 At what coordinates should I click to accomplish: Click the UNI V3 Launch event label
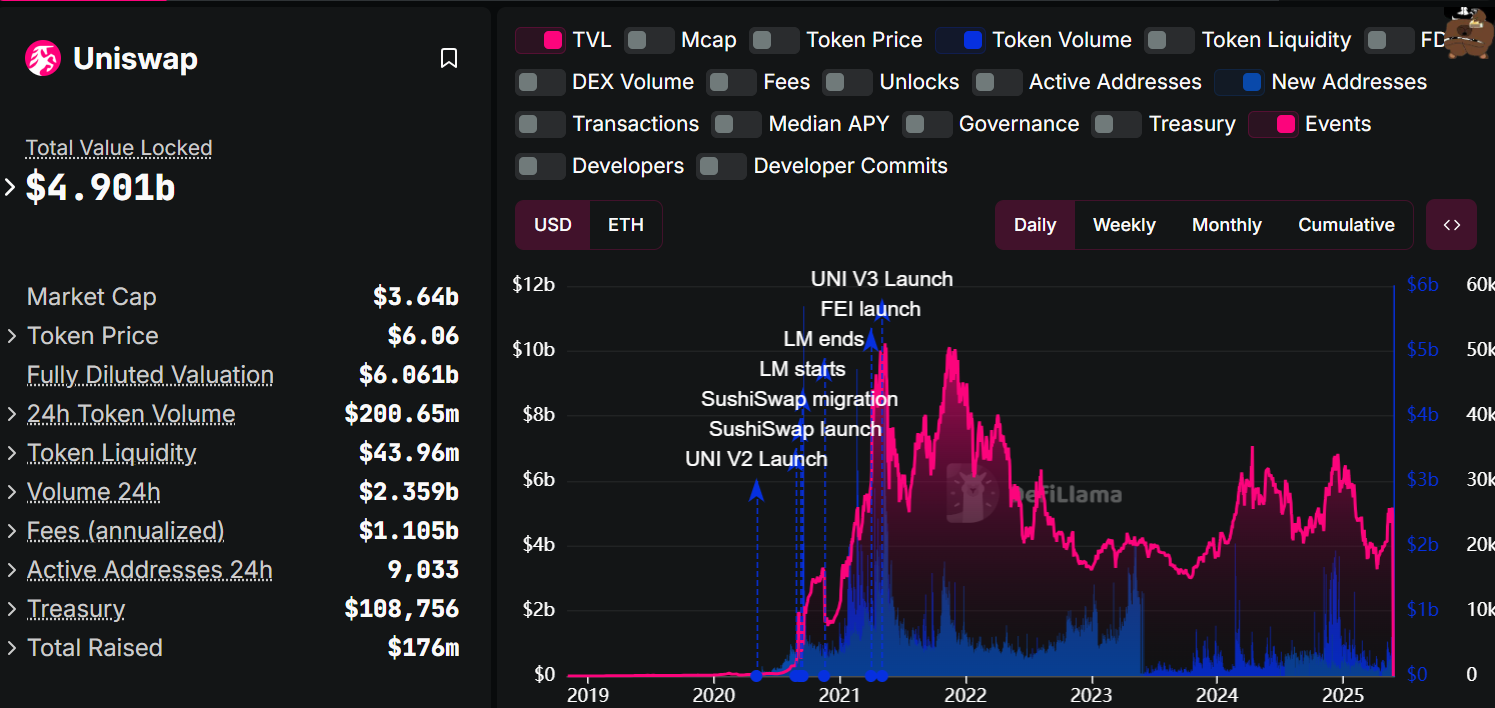pyautogui.click(x=882, y=279)
